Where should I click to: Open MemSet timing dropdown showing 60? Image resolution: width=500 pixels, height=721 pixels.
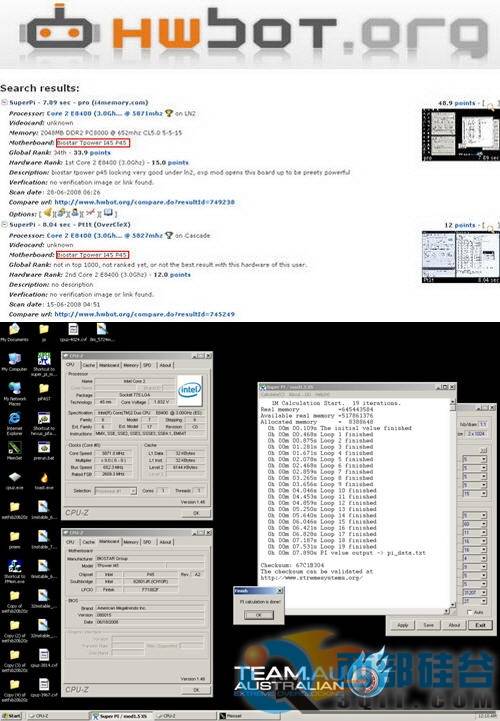(x=474, y=524)
